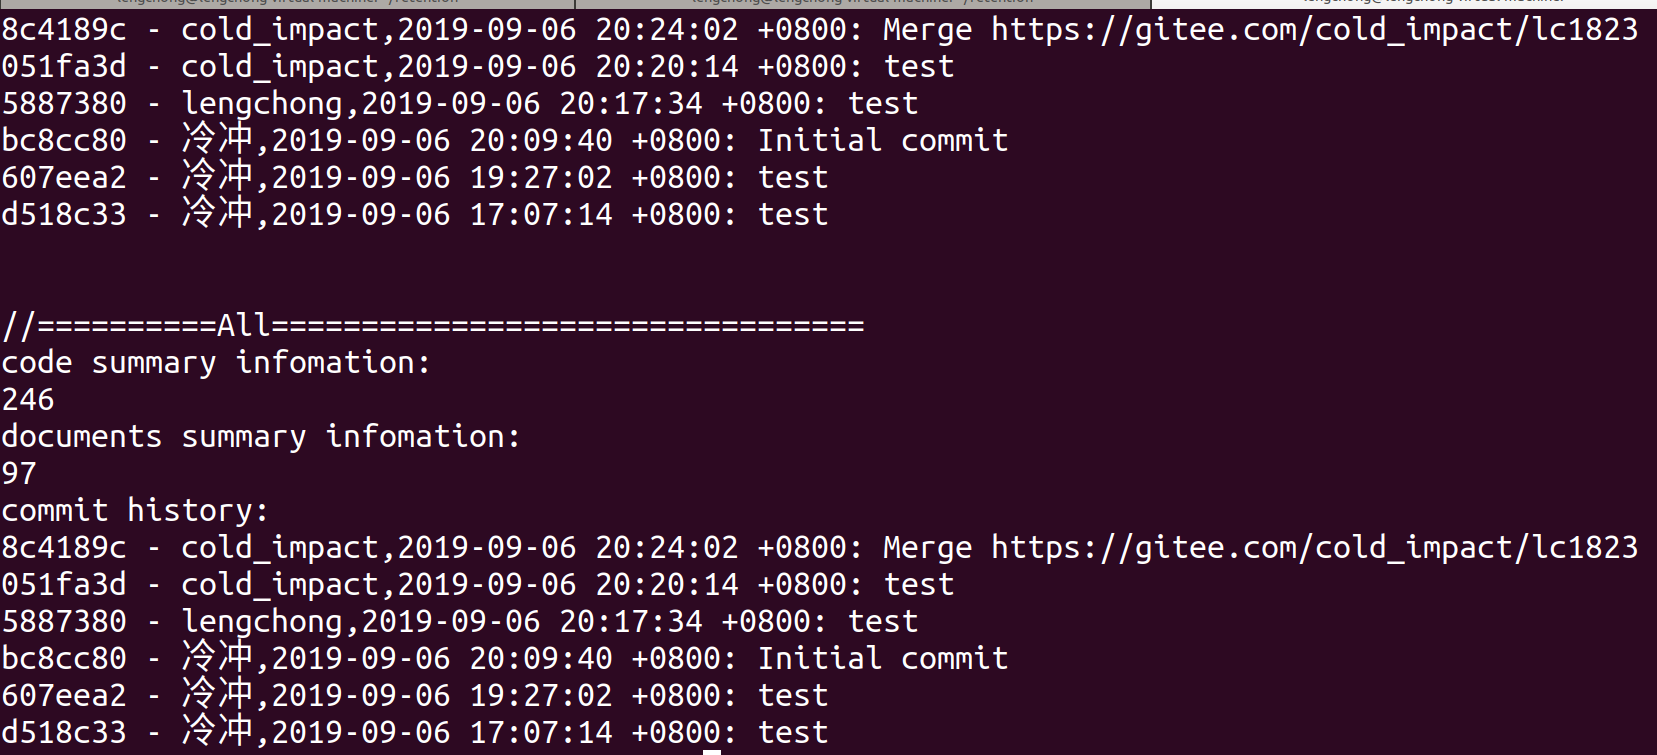Screen dimensions: 1657x755
Task: Click the code summary count 246
Action: (28, 400)
